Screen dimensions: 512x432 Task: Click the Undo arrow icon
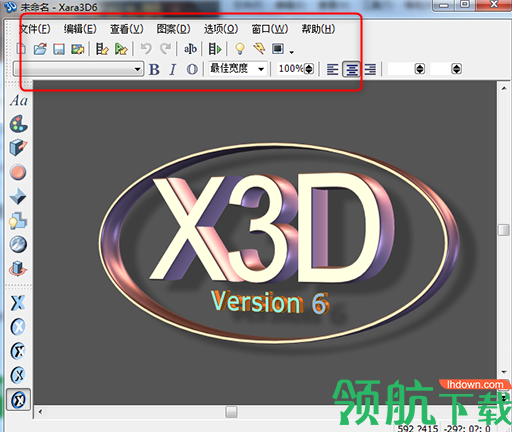click(x=146, y=49)
